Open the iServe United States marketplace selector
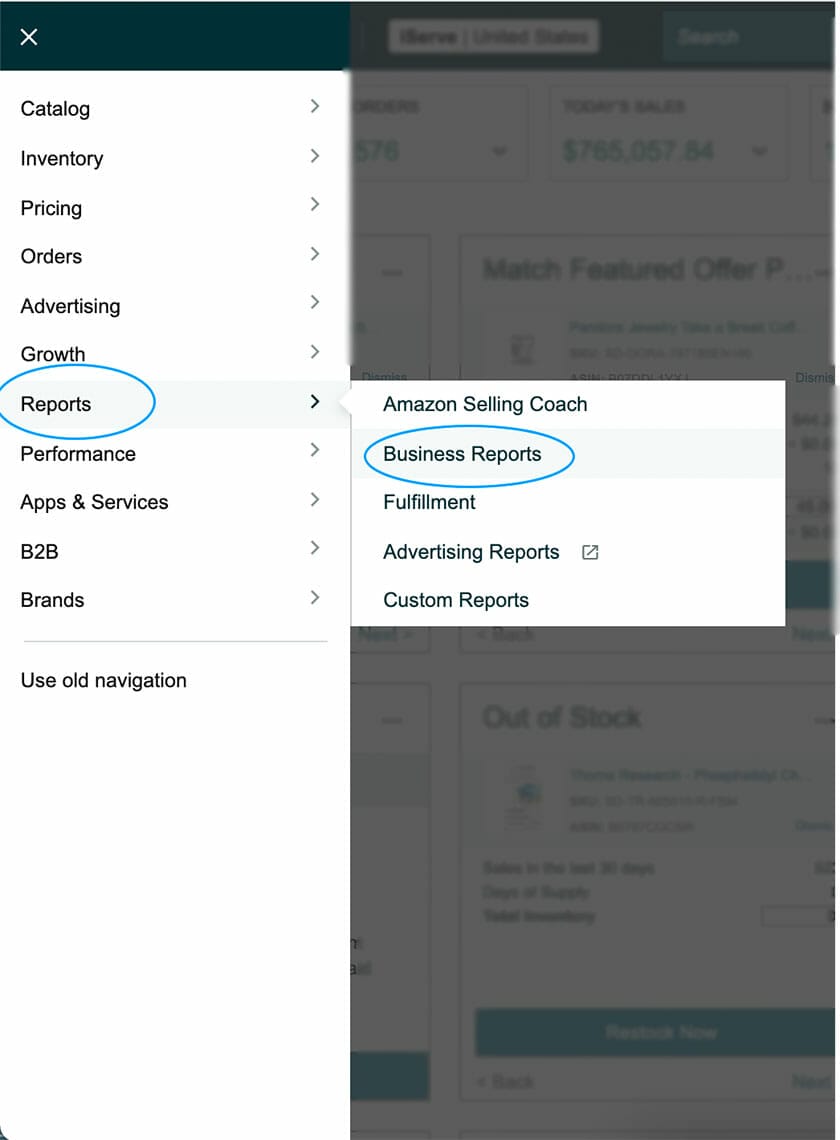840x1140 pixels. 492,36
